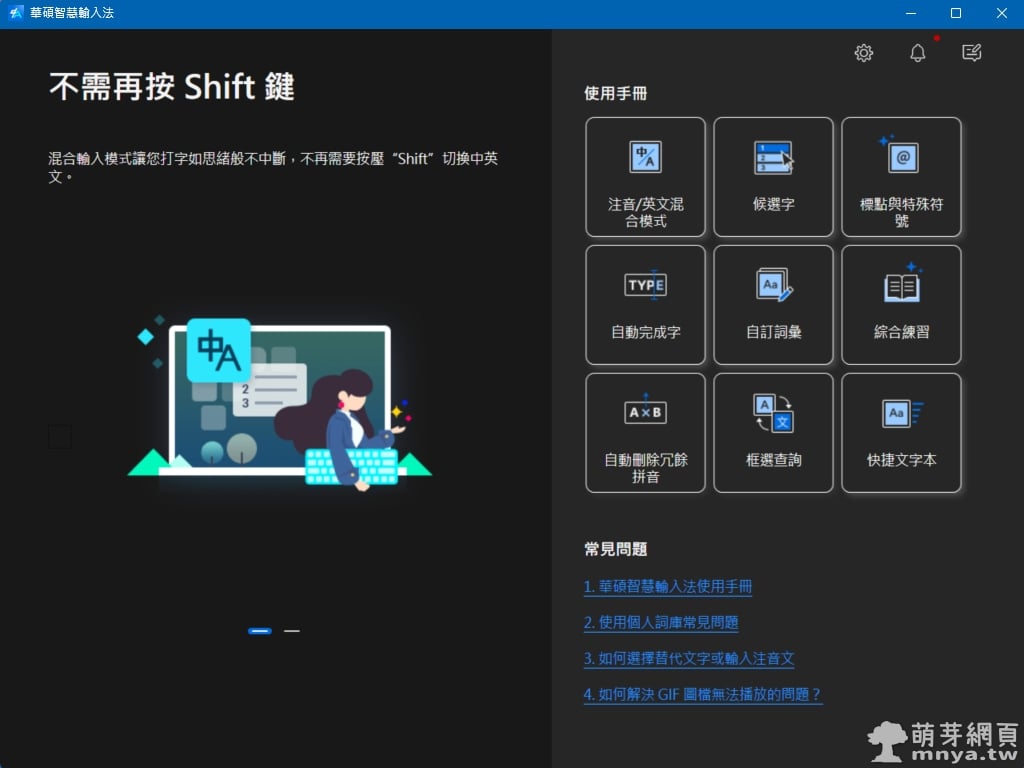Click the feedback edit icon
The image size is (1024, 768).
point(971,53)
